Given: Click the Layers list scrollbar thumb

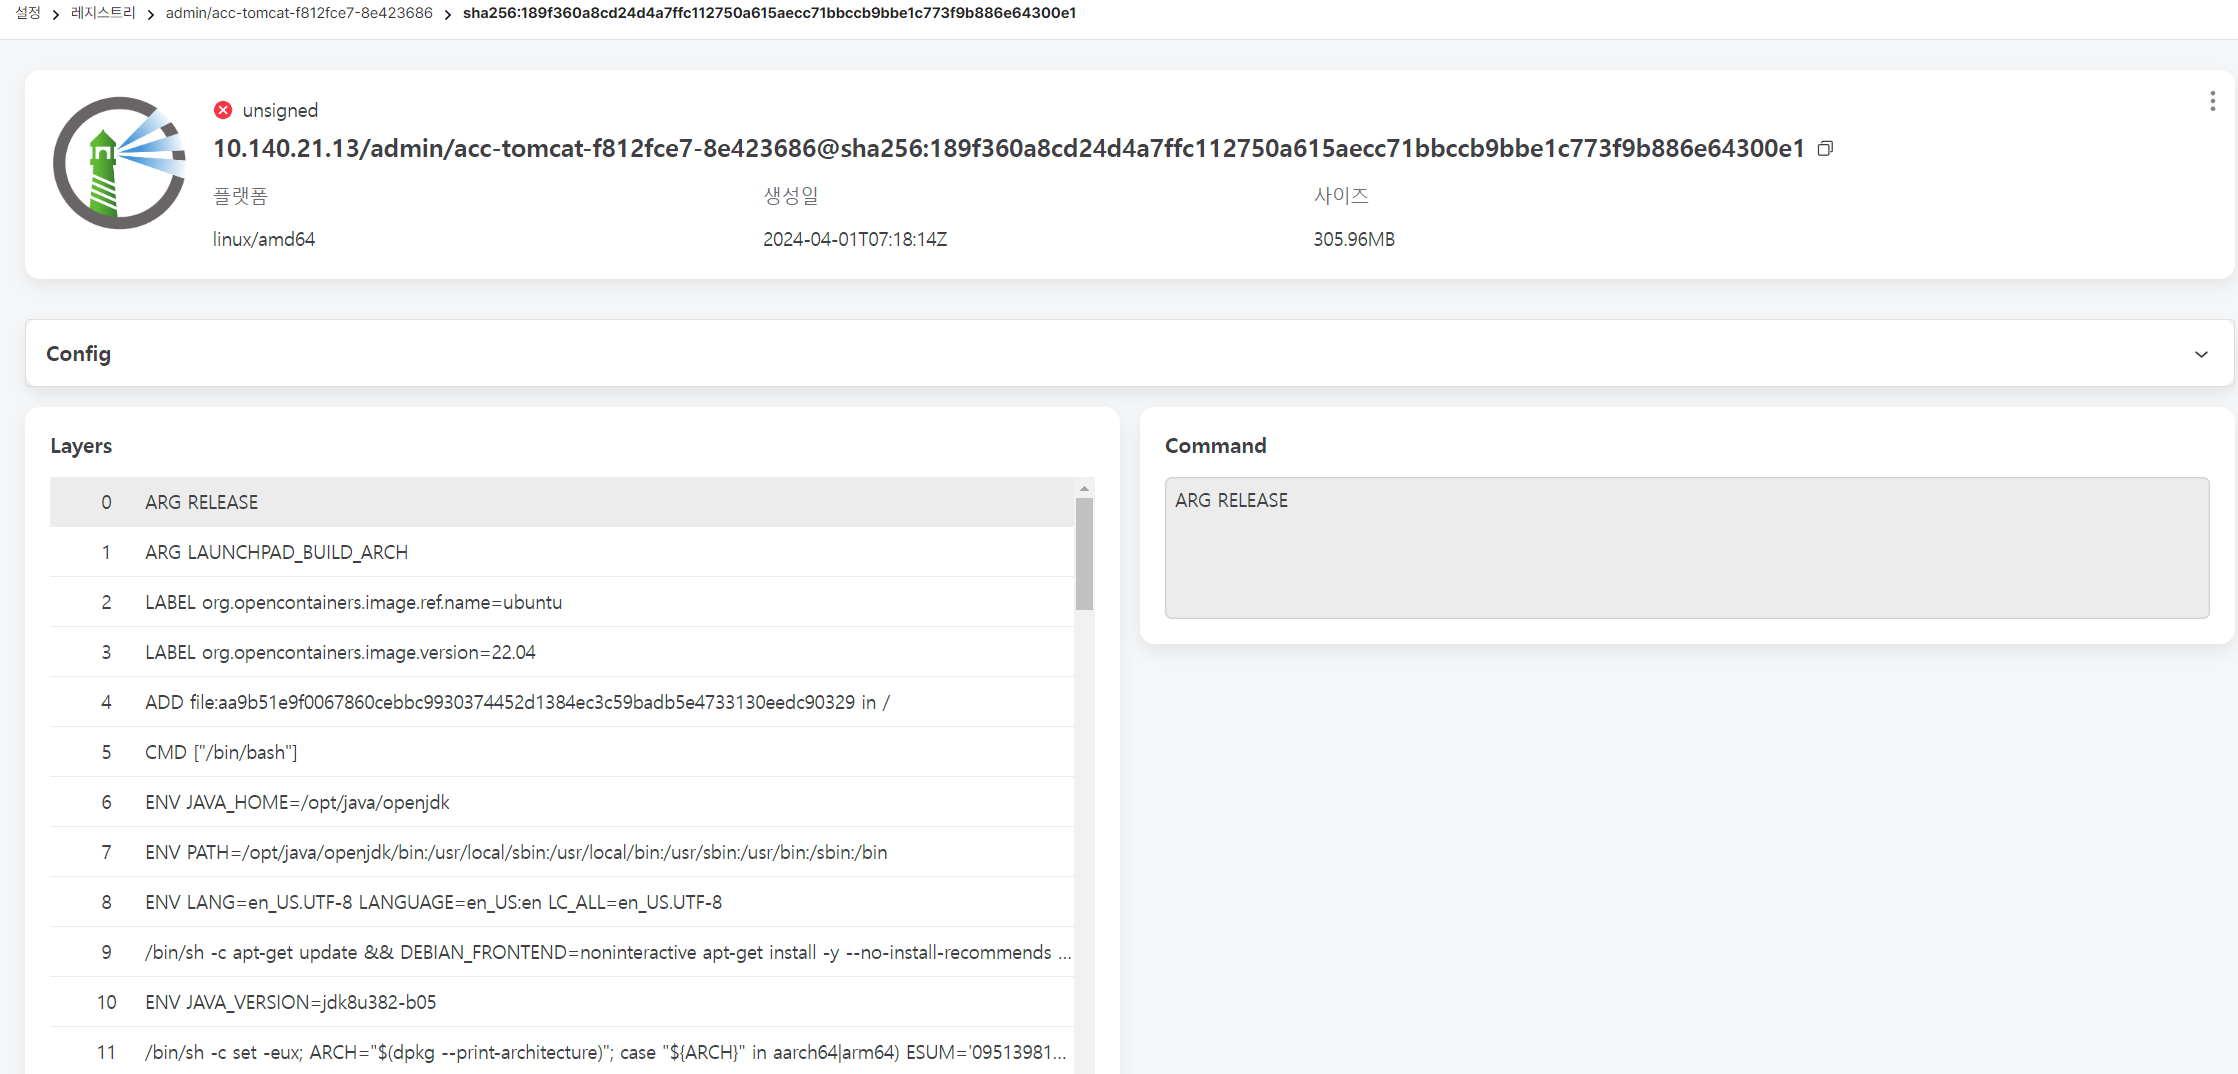Looking at the screenshot, I should pos(1084,554).
